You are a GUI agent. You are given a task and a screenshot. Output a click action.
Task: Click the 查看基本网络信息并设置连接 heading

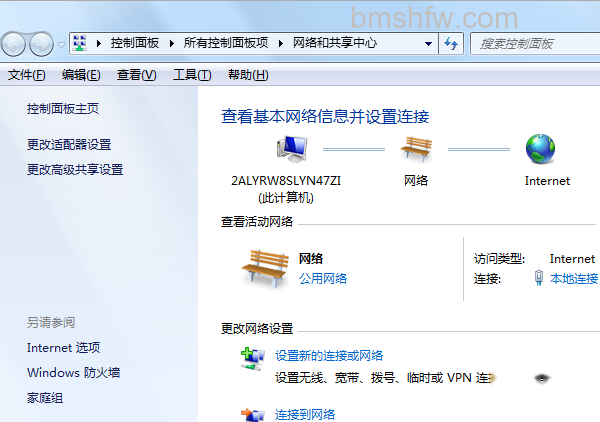click(325, 116)
